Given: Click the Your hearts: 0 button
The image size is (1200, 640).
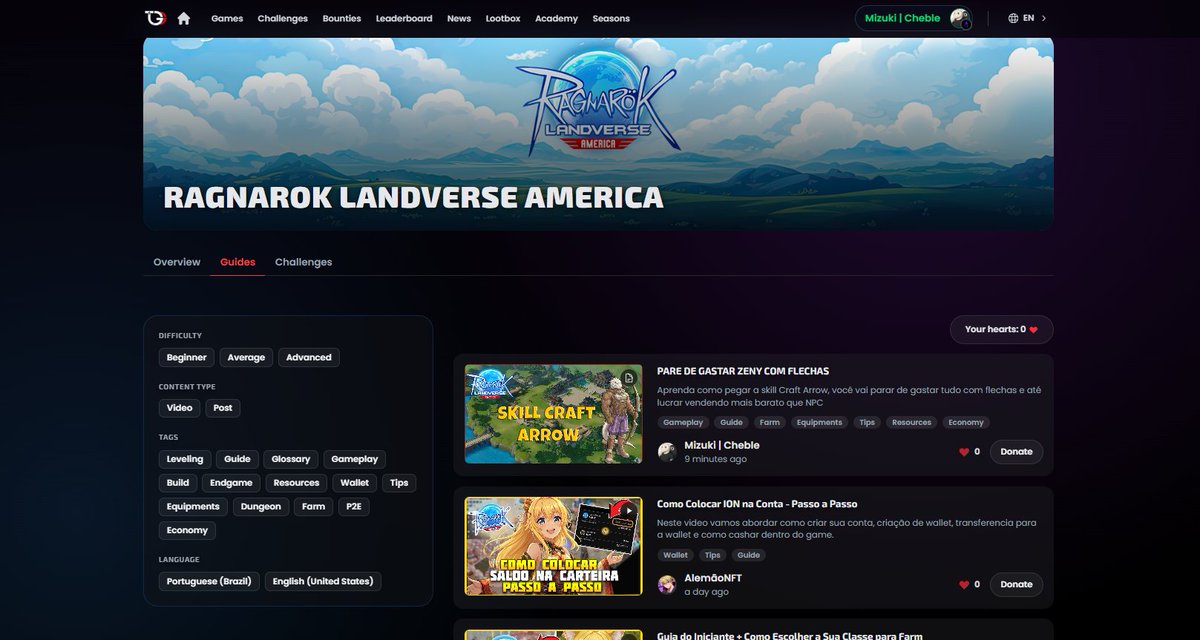Looking at the screenshot, I should point(1001,329).
